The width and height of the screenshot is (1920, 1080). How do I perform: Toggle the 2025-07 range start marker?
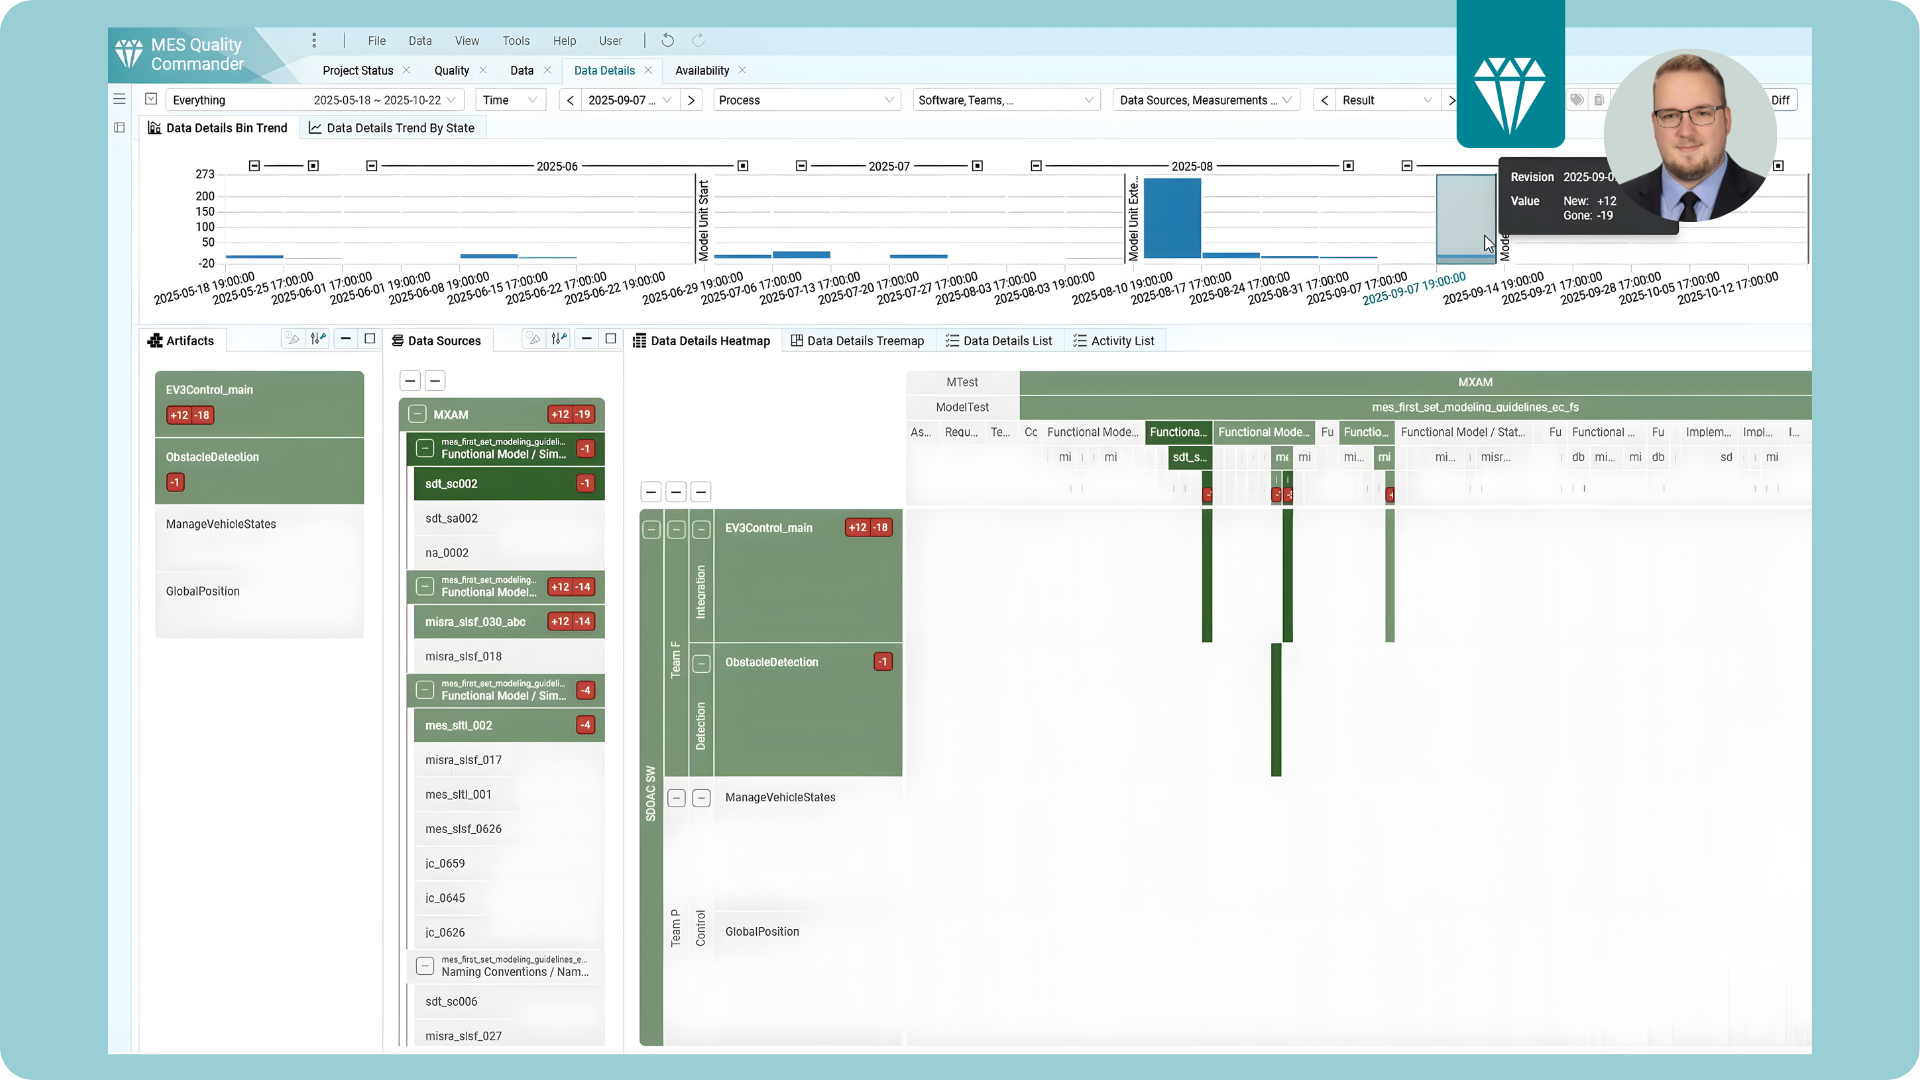point(801,166)
